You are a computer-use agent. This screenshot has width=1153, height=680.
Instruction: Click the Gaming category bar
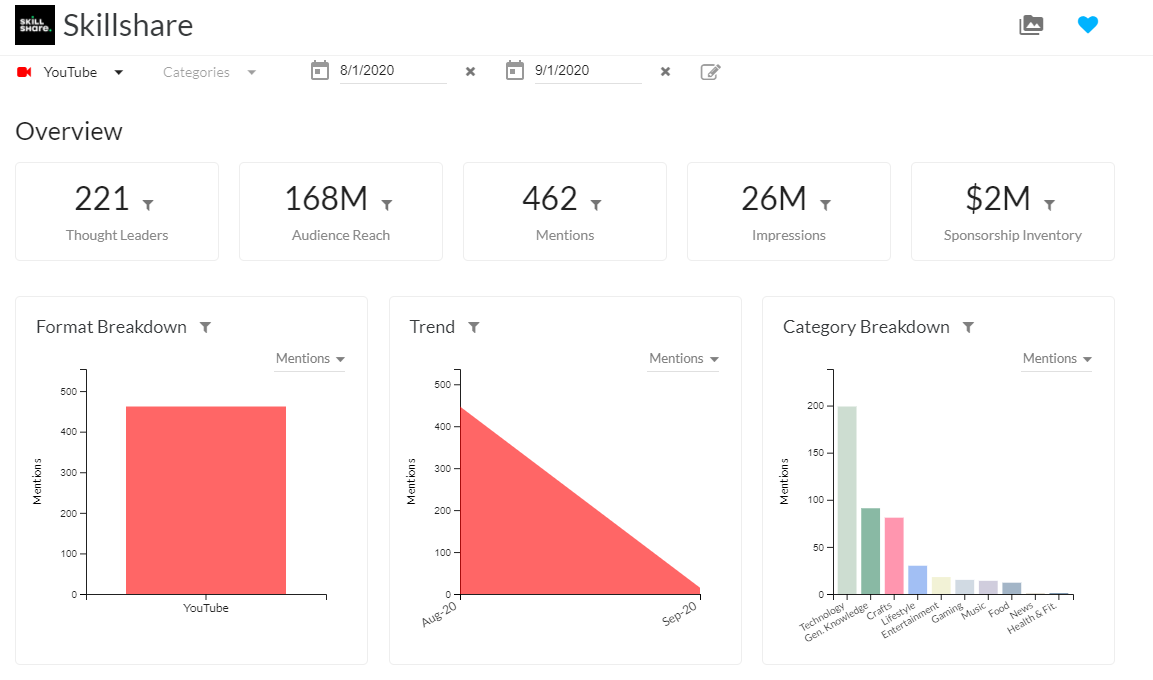(965, 587)
